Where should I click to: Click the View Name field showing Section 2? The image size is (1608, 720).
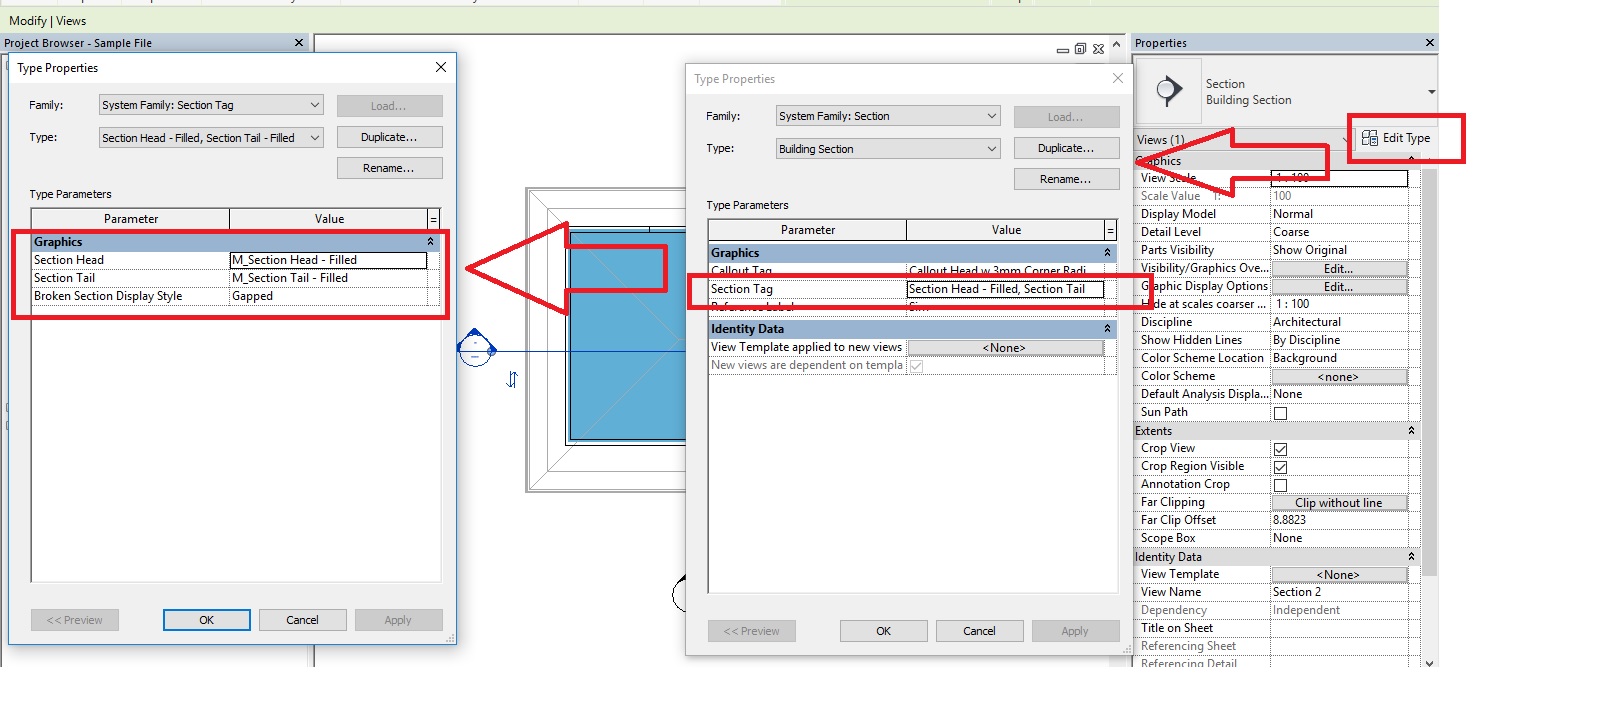[x=1338, y=592]
